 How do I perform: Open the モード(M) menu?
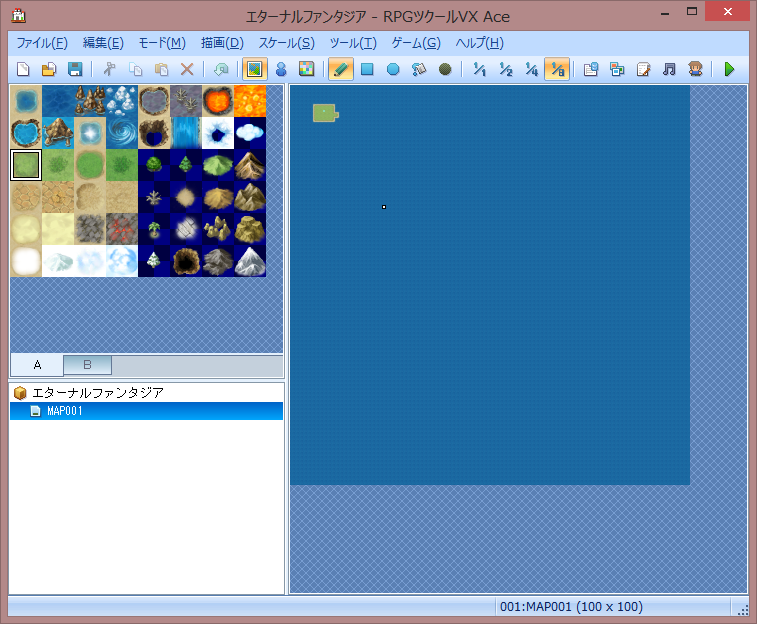point(162,43)
